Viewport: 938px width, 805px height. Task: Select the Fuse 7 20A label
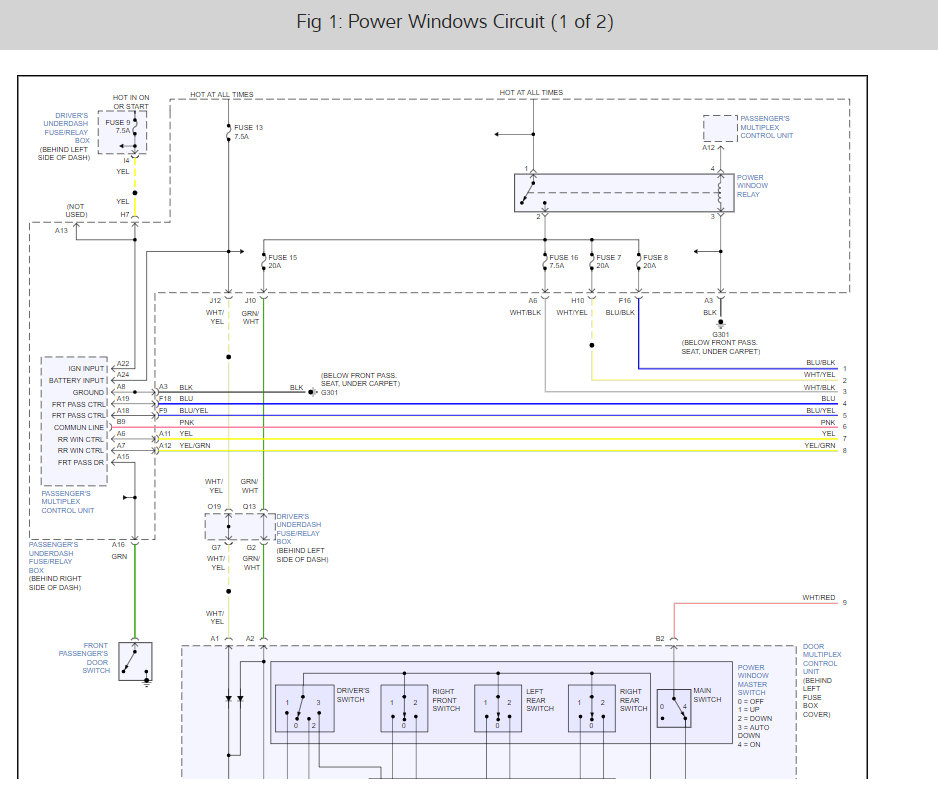[608, 262]
